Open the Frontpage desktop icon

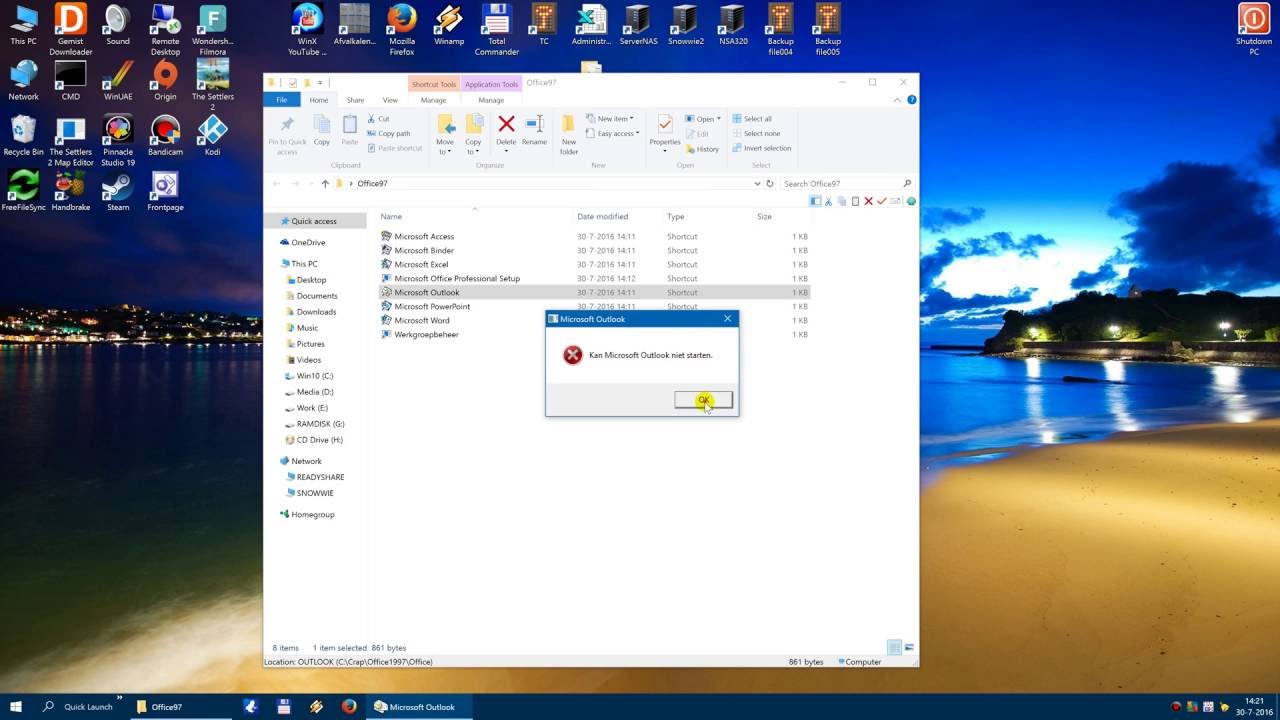[x=165, y=190]
